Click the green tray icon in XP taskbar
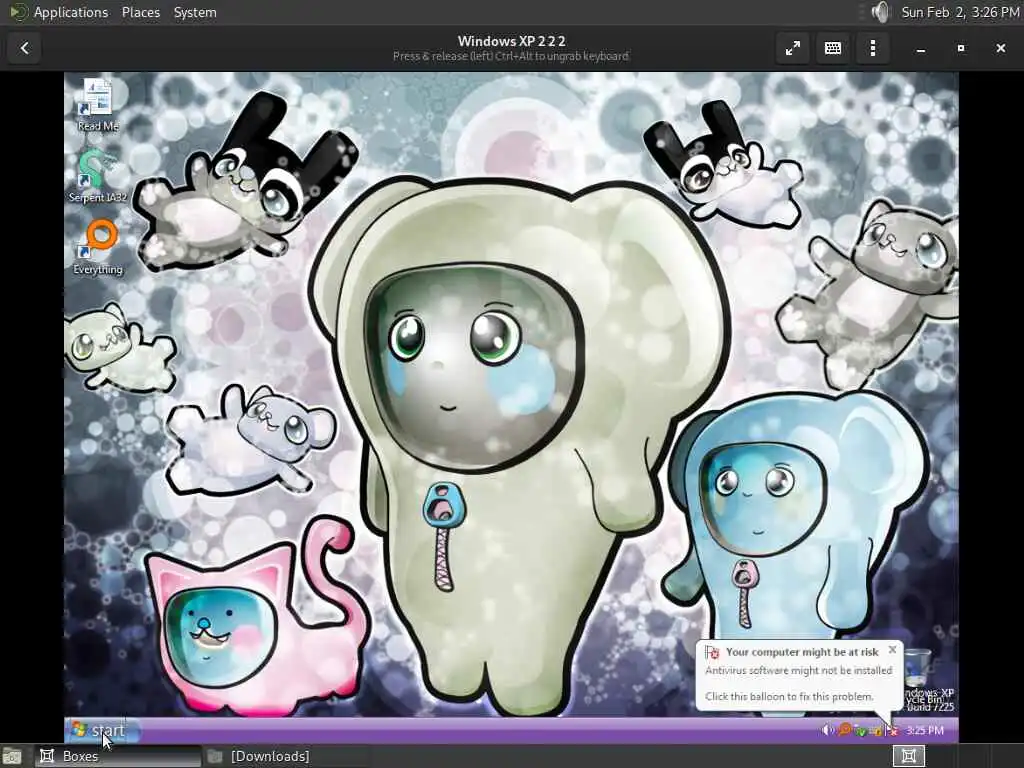Screen dimensions: 1024x768 tap(861, 731)
